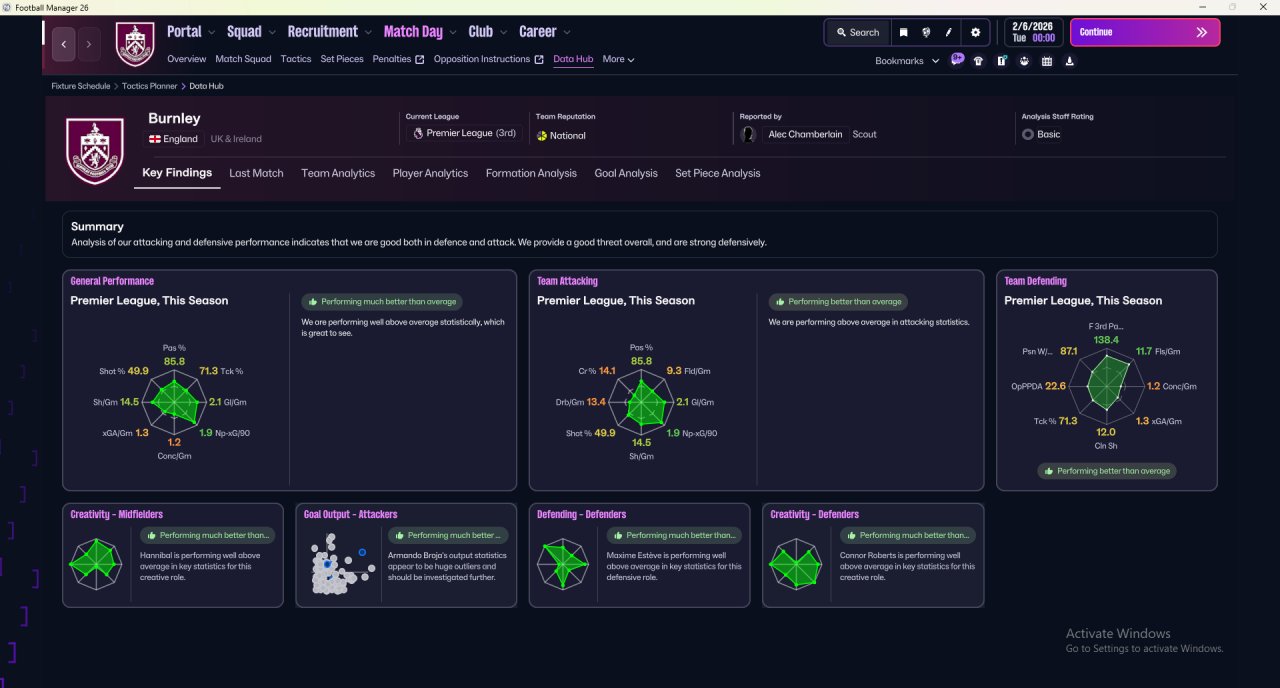This screenshot has height=688, width=1280.
Task: Switch to the Goal Analysis tab
Action: click(x=626, y=173)
